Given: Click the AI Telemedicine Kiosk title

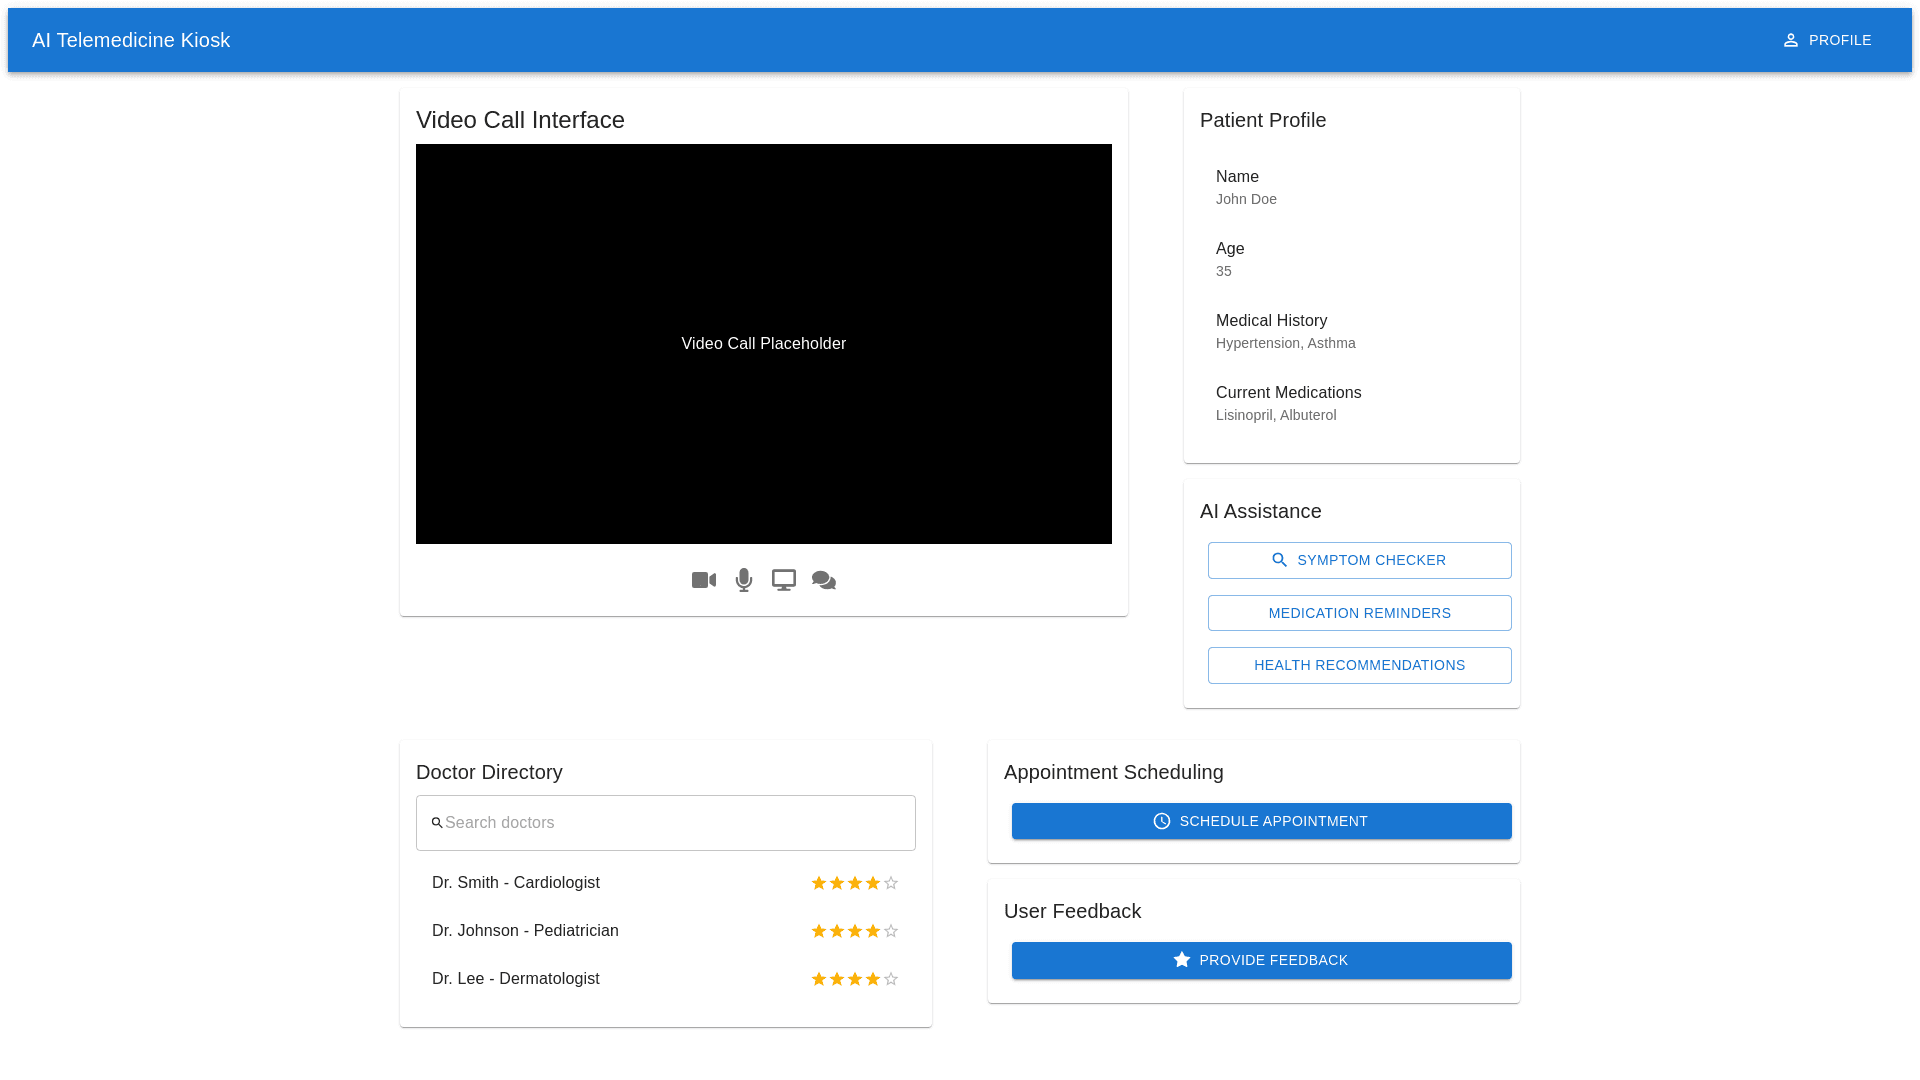Looking at the screenshot, I should (x=131, y=40).
